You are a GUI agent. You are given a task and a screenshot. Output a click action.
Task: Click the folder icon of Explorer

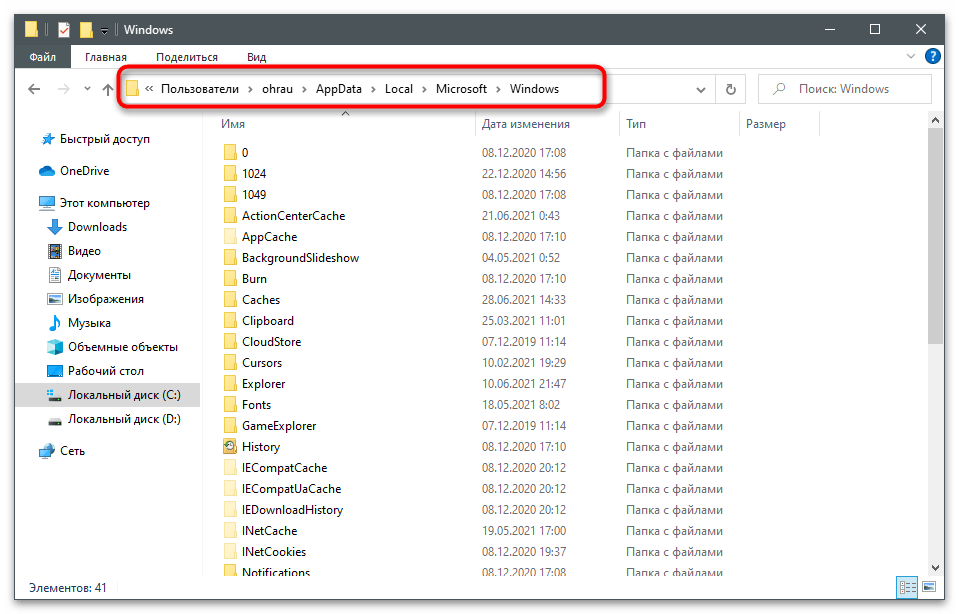tap(230, 383)
